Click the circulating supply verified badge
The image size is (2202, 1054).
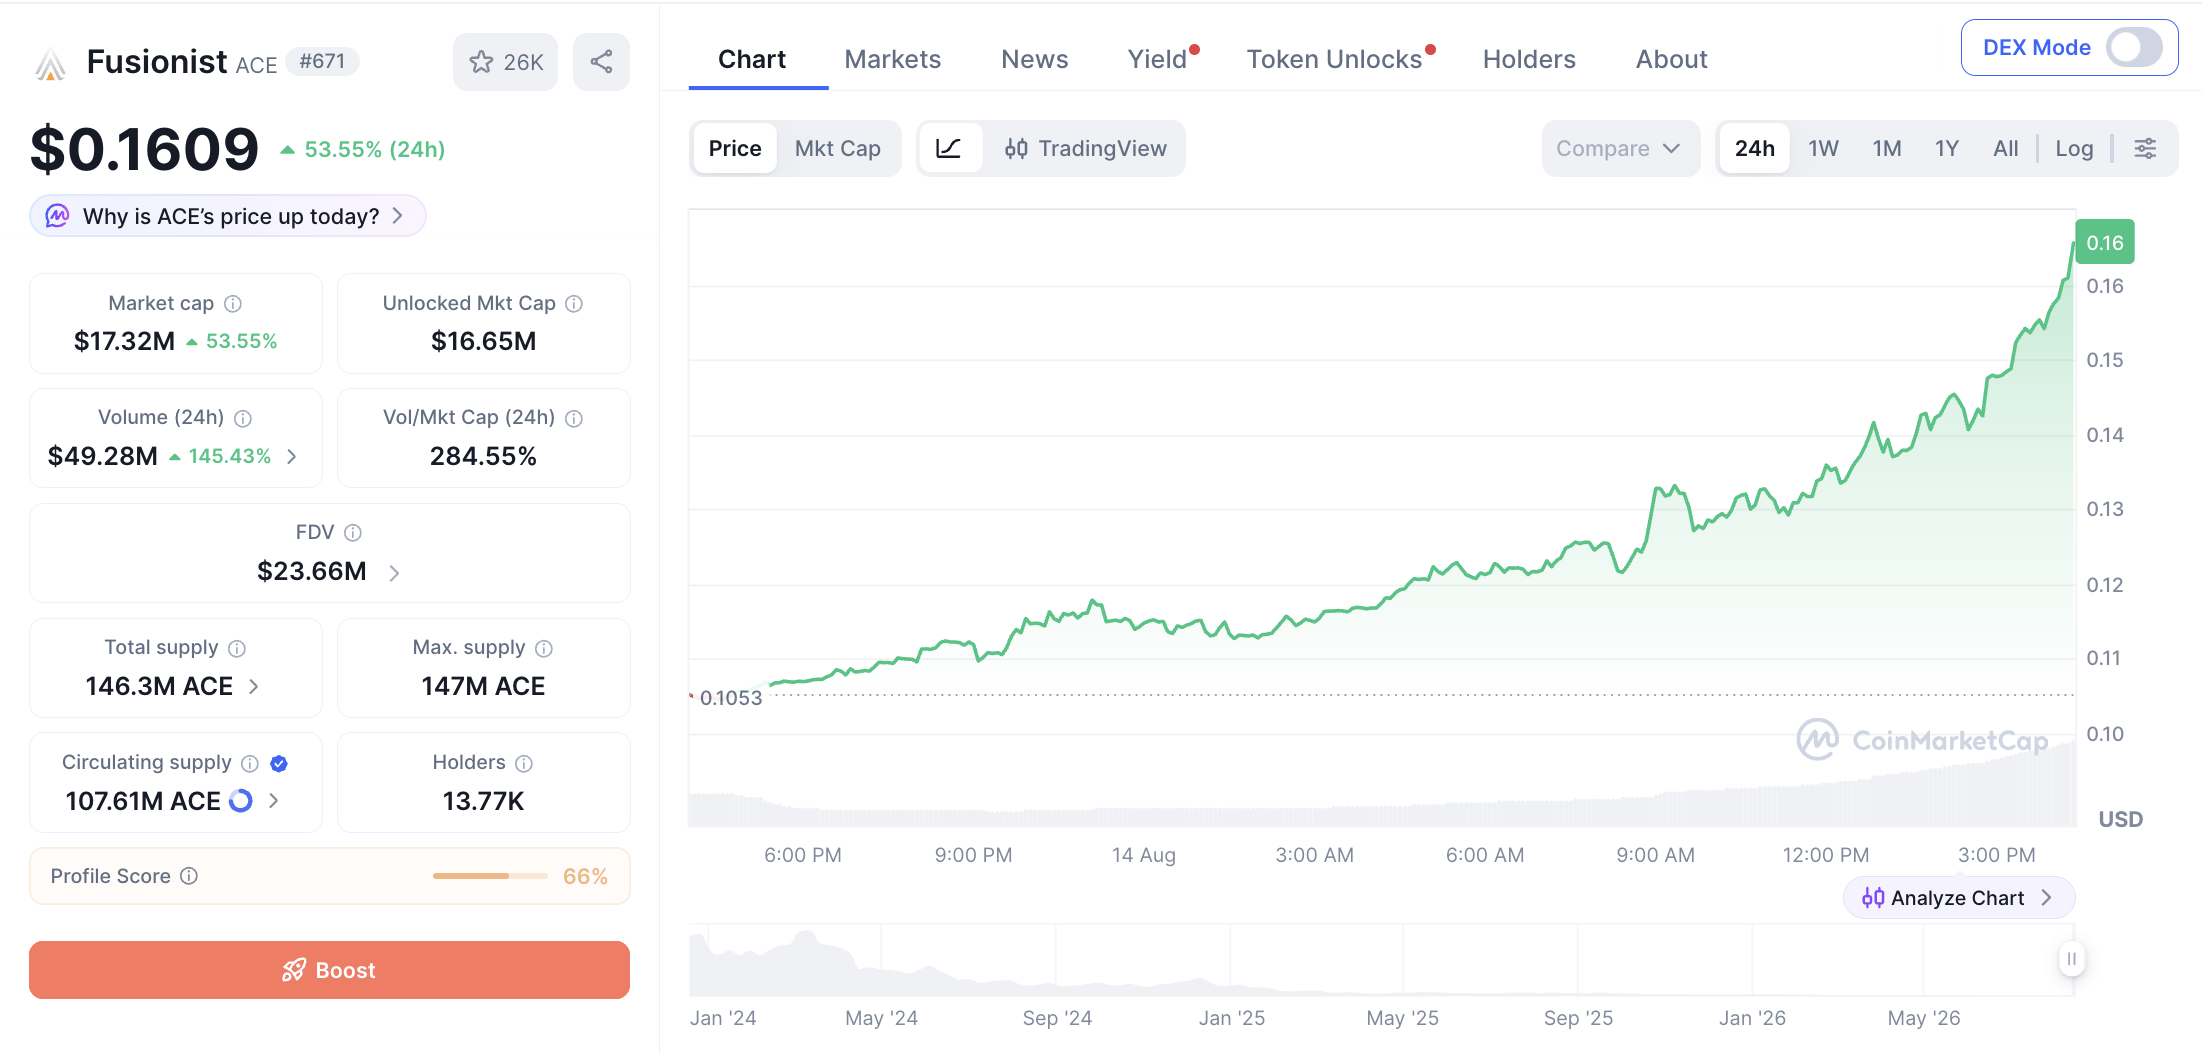click(x=279, y=763)
